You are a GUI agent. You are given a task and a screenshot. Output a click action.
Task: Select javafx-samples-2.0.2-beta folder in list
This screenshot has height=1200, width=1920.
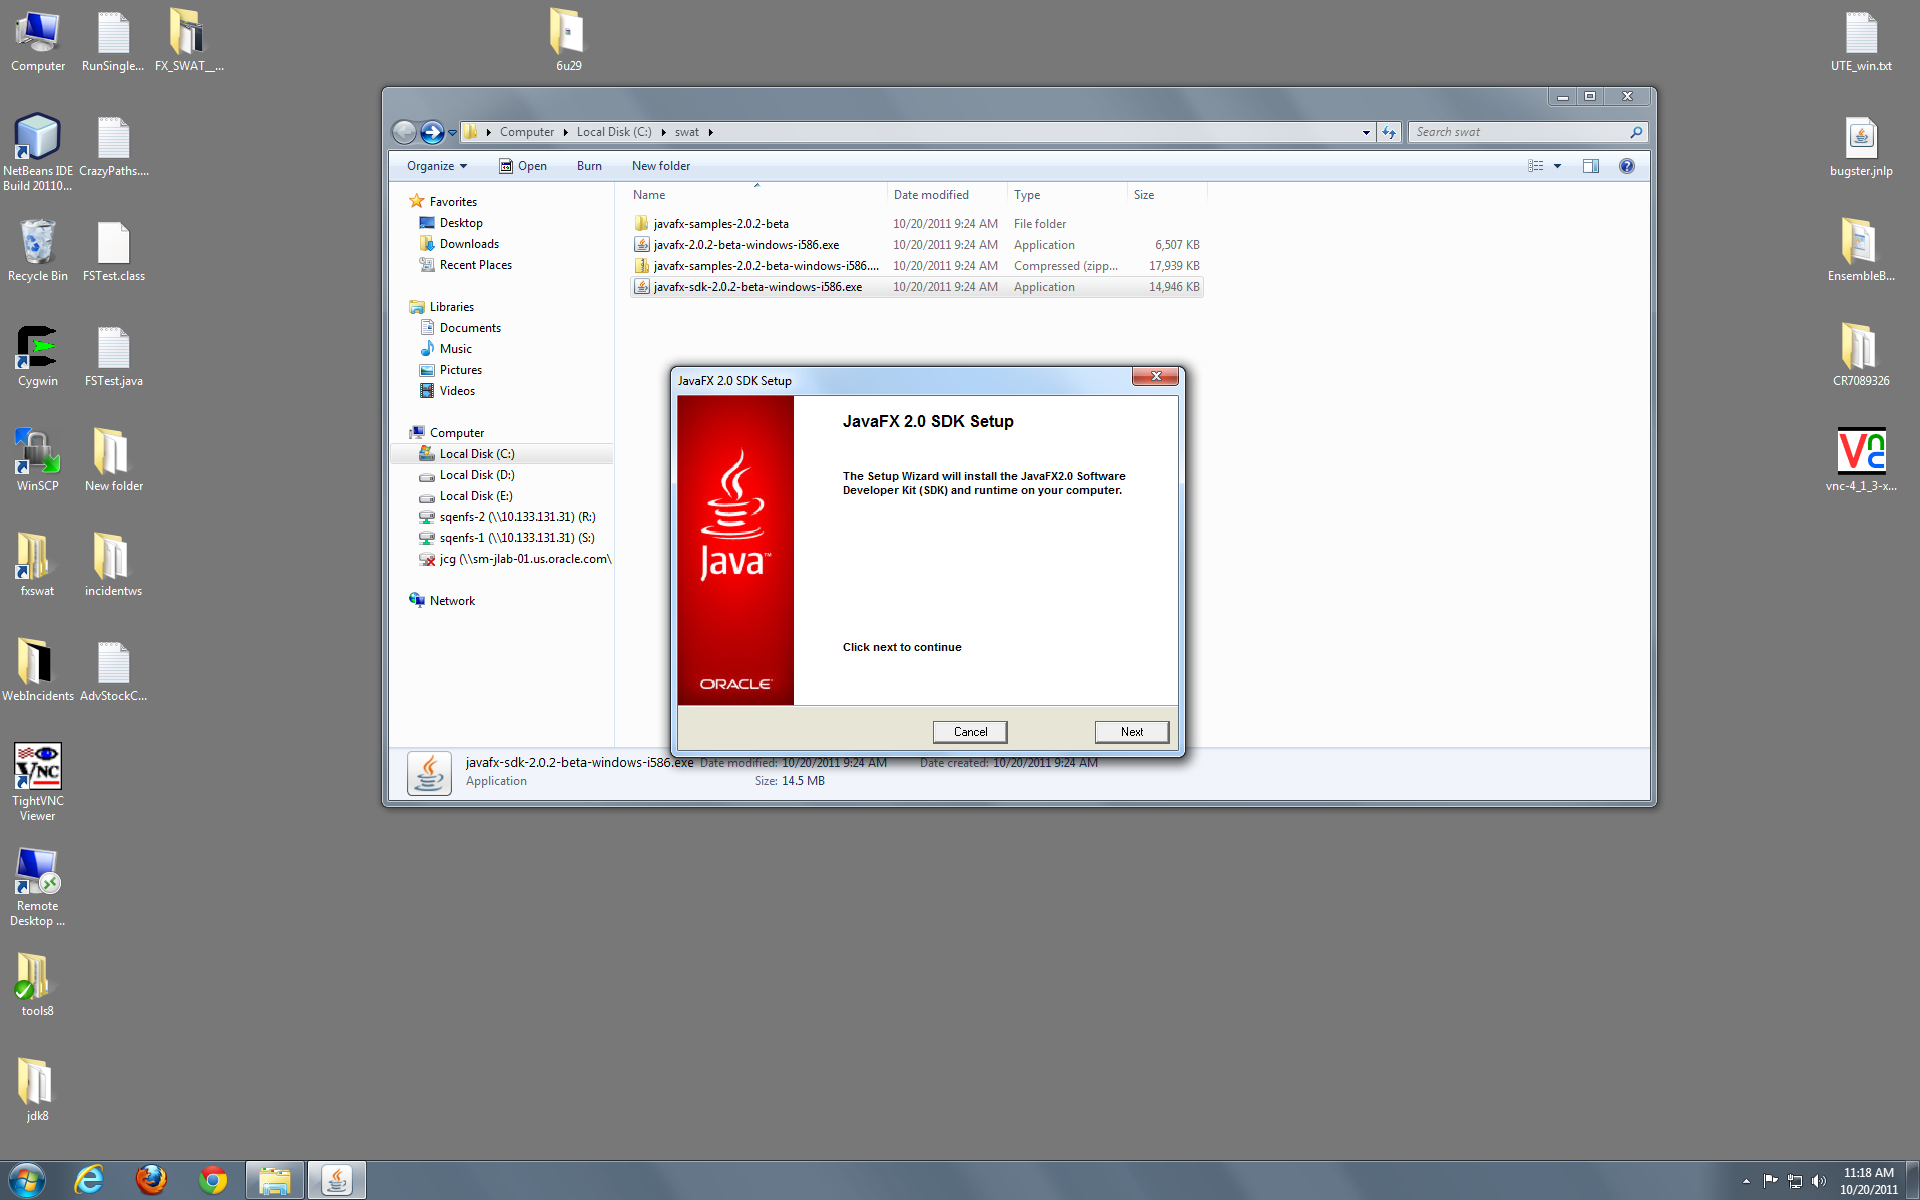(x=720, y=224)
